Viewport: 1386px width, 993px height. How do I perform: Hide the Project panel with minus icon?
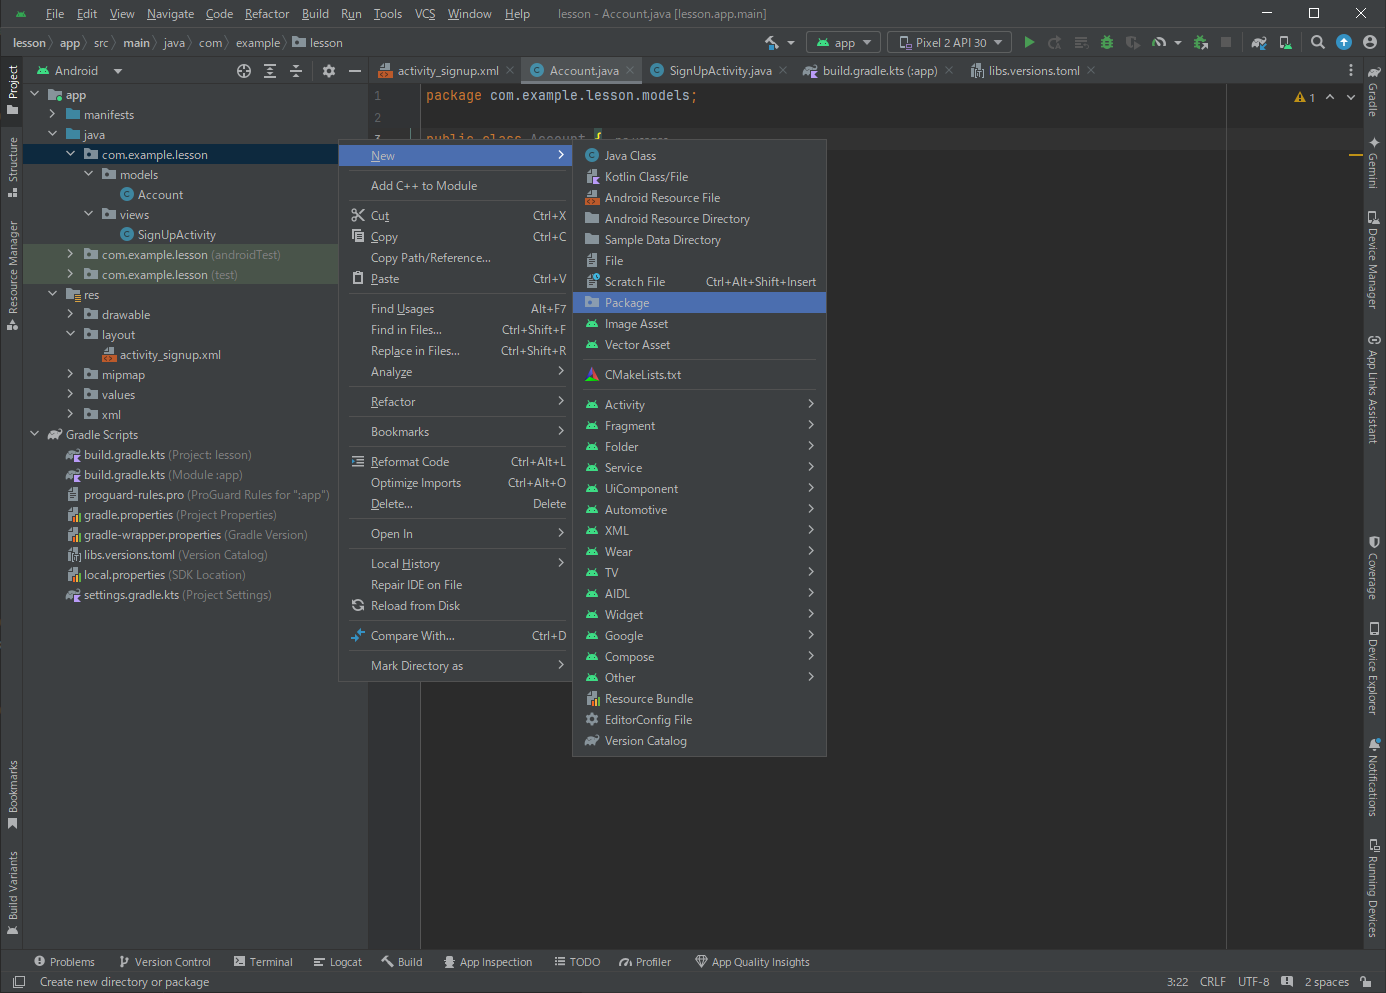(x=354, y=71)
